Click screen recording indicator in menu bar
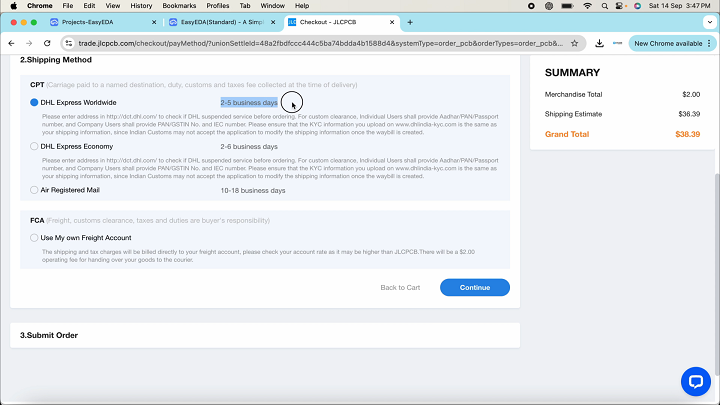Screen dimensions: 720x405 [531, 6]
